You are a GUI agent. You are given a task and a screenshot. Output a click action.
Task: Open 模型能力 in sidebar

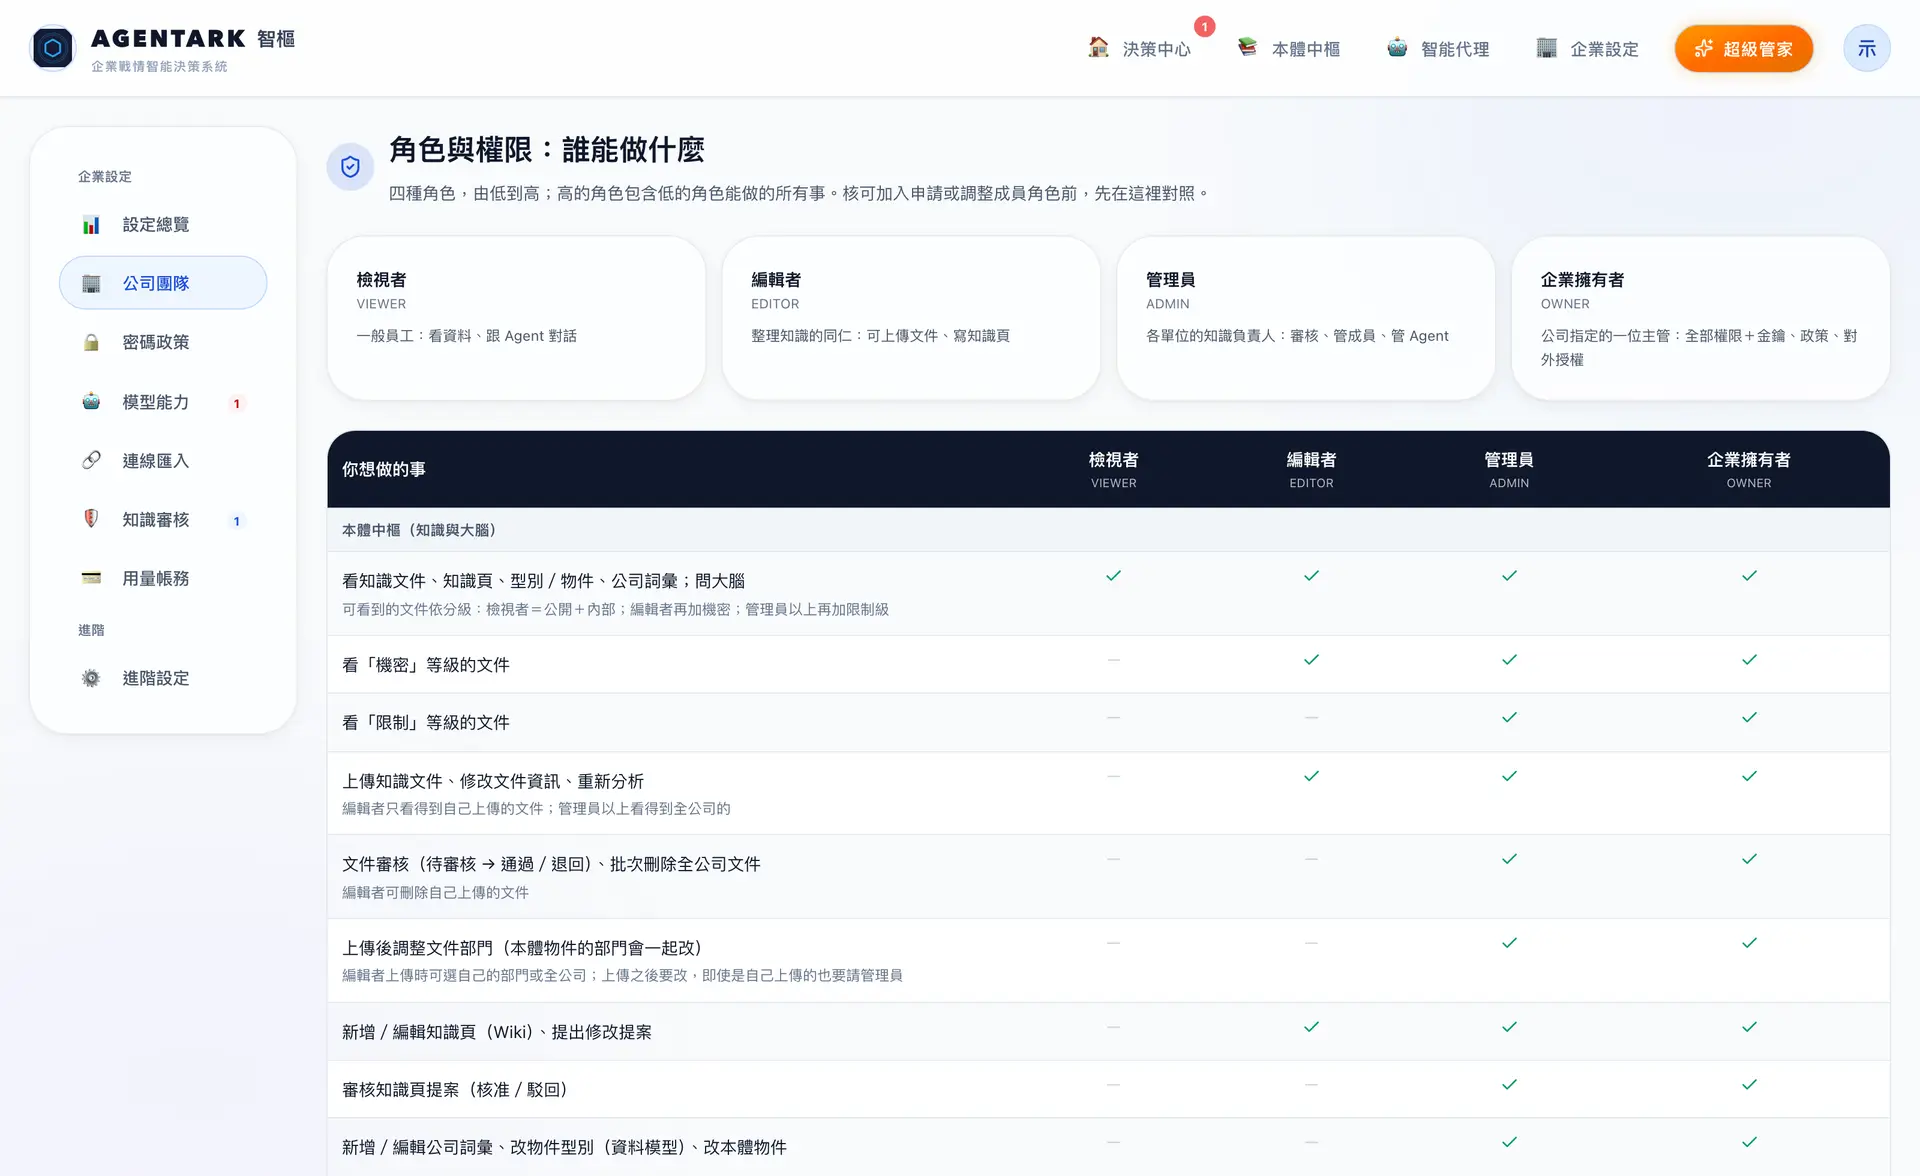click(163, 402)
